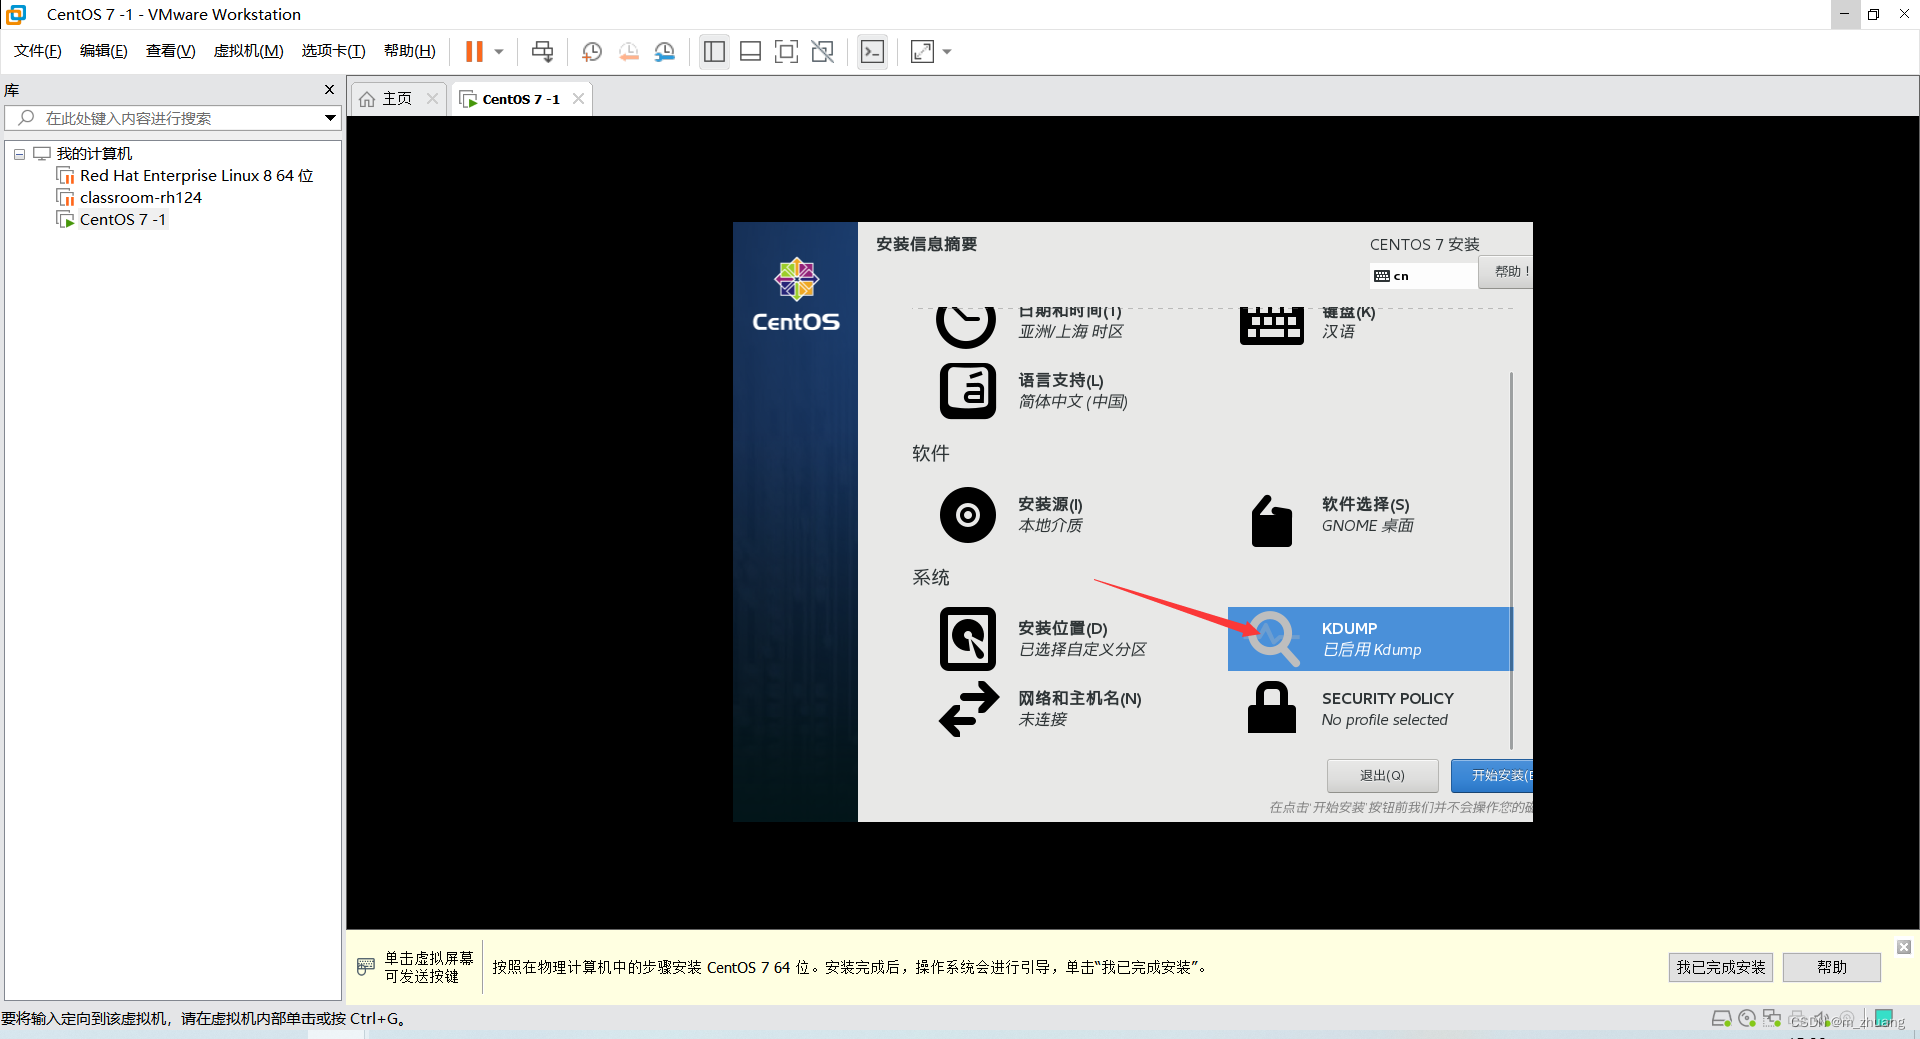Dismiss the yellow install hint bar
This screenshot has height=1039, width=1920.
click(1904, 947)
